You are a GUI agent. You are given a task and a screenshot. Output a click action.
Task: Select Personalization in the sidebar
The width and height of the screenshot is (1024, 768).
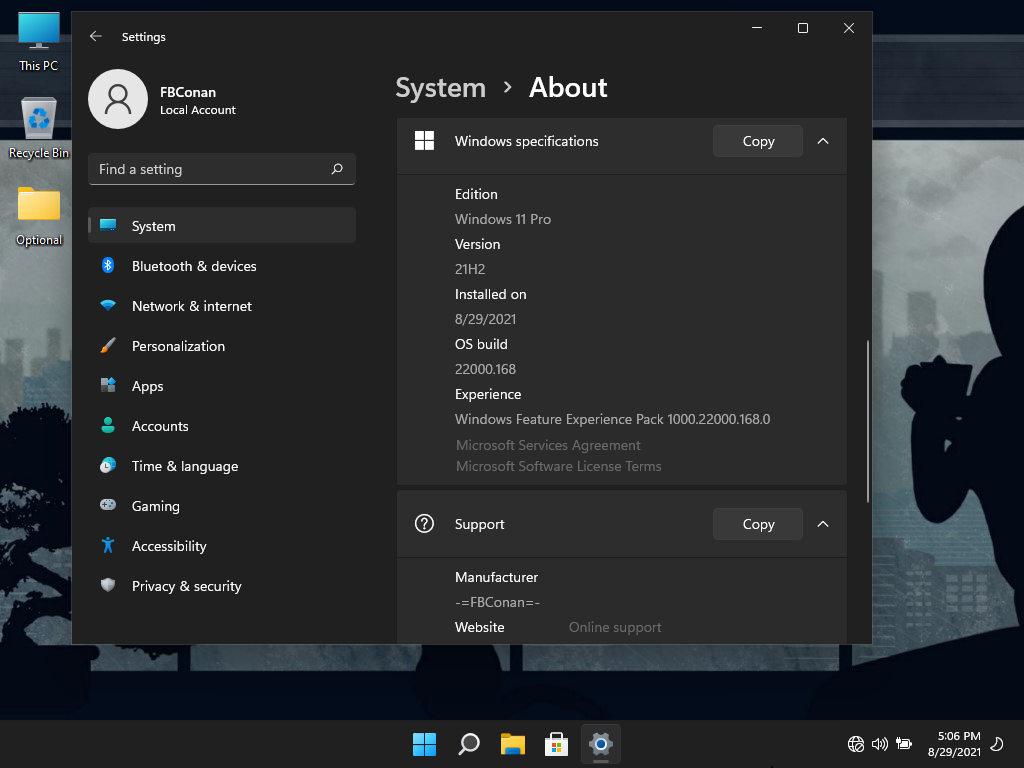point(222,345)
